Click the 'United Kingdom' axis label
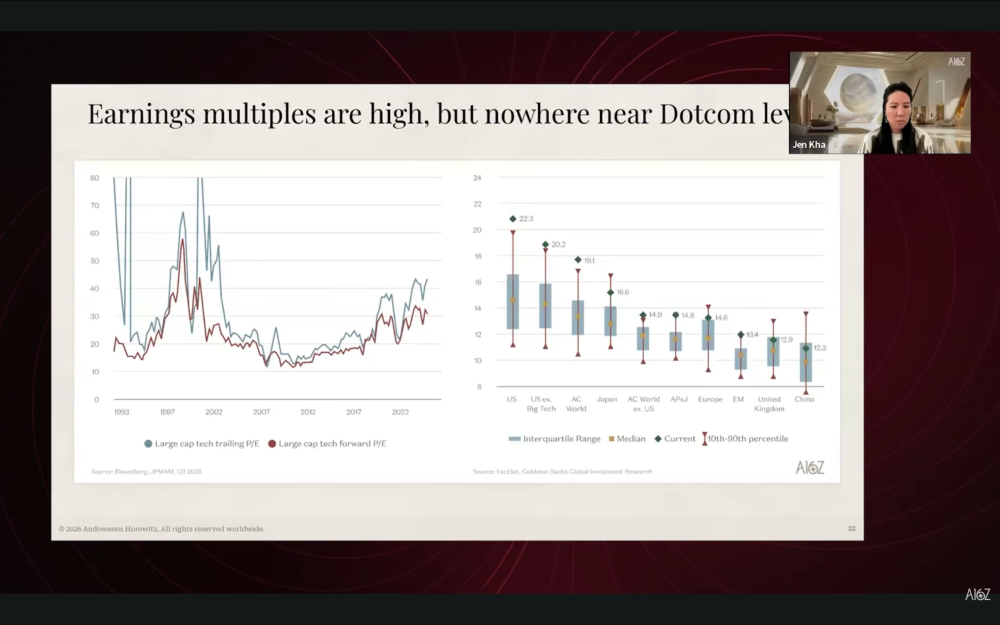The image size is (1000, 625). [x=769, y=404]
